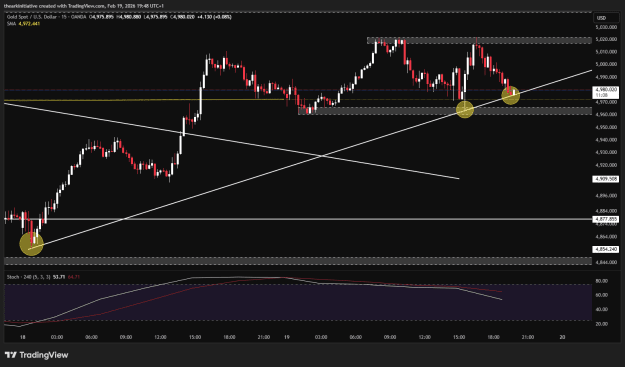Click the 20 date label on time axis

562,337
